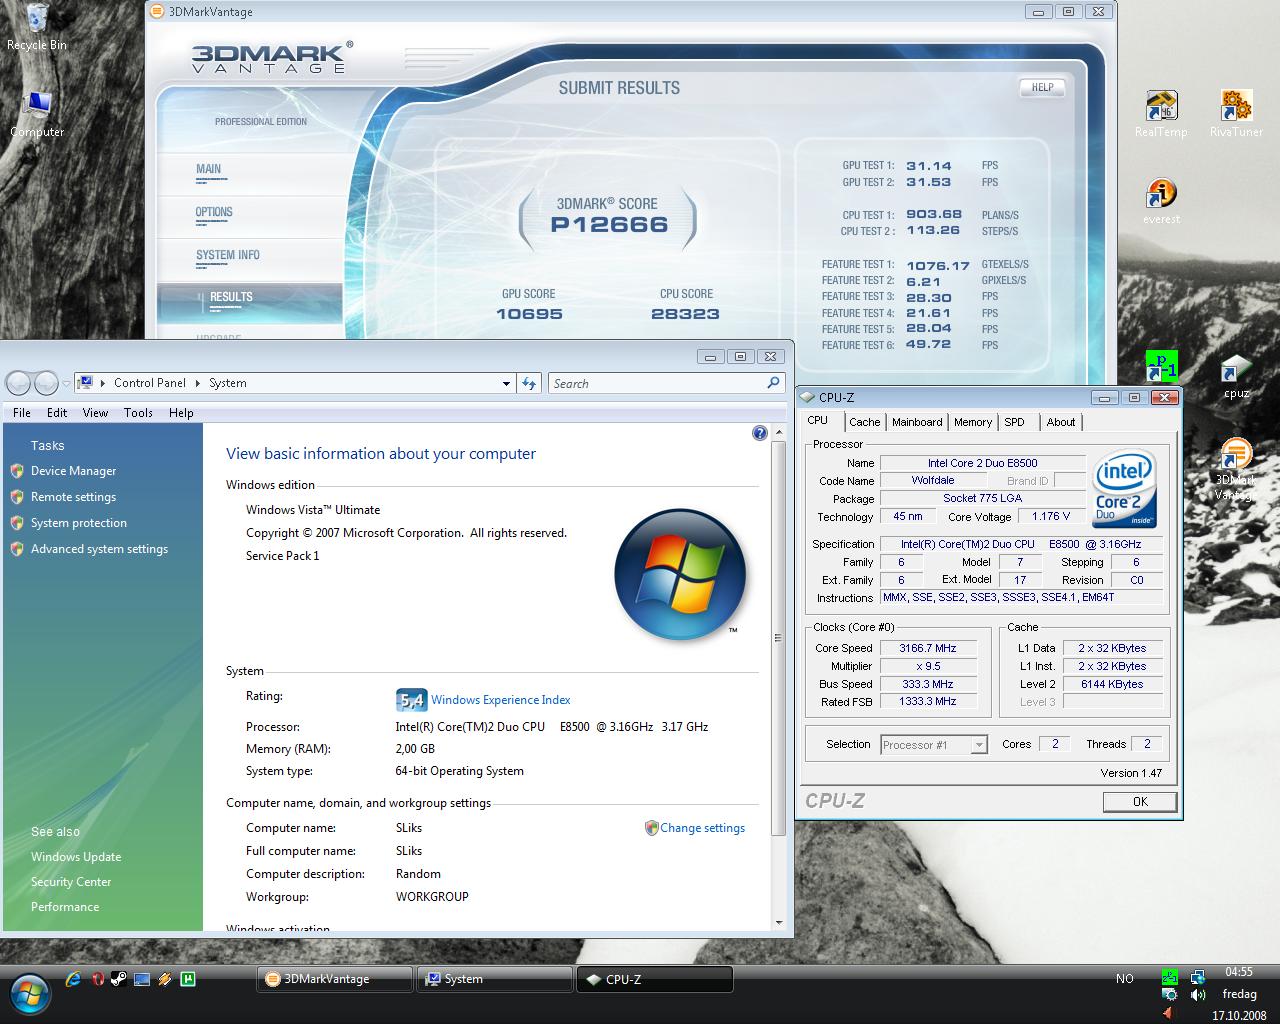
Task: Open the Tools menu
Action: tap(138, 412)
